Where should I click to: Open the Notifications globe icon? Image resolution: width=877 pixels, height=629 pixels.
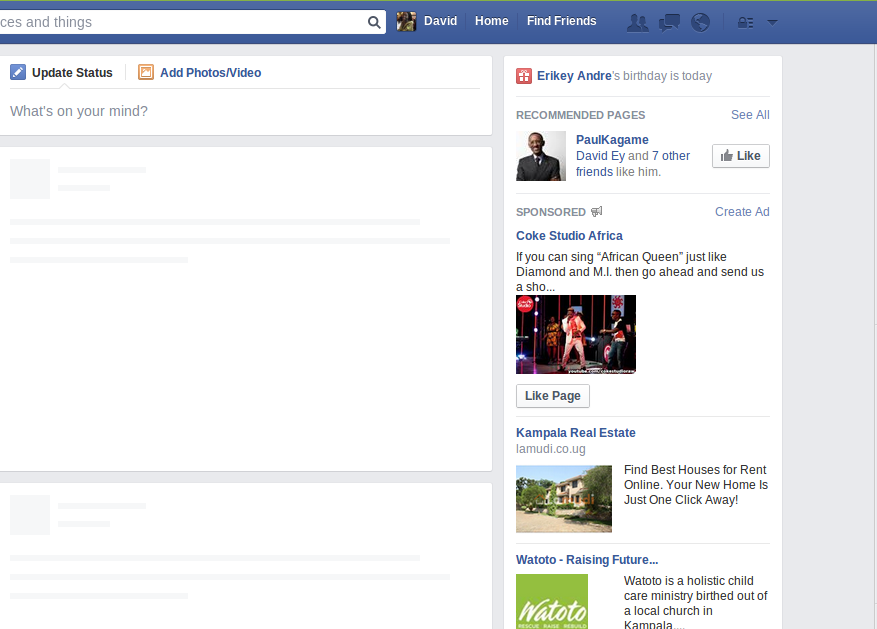pyautogui.click(x=700, y=22)
